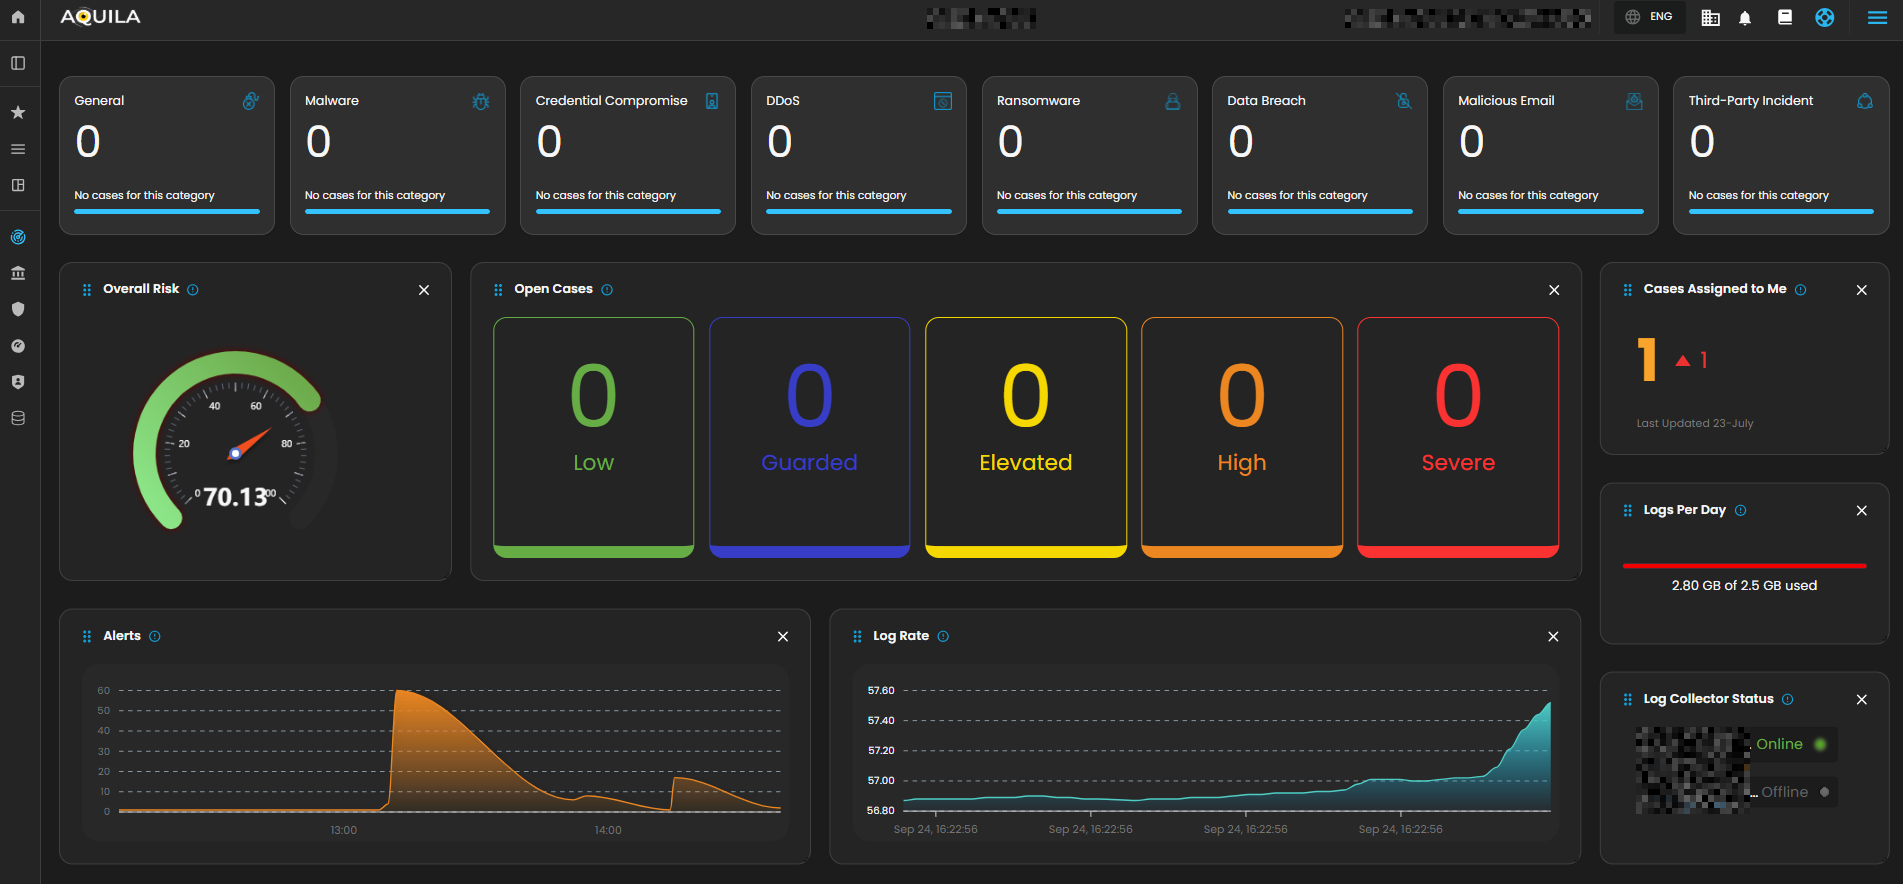Click the bank building sidebar icon
1903x884 pixels.
coord(18,273)
